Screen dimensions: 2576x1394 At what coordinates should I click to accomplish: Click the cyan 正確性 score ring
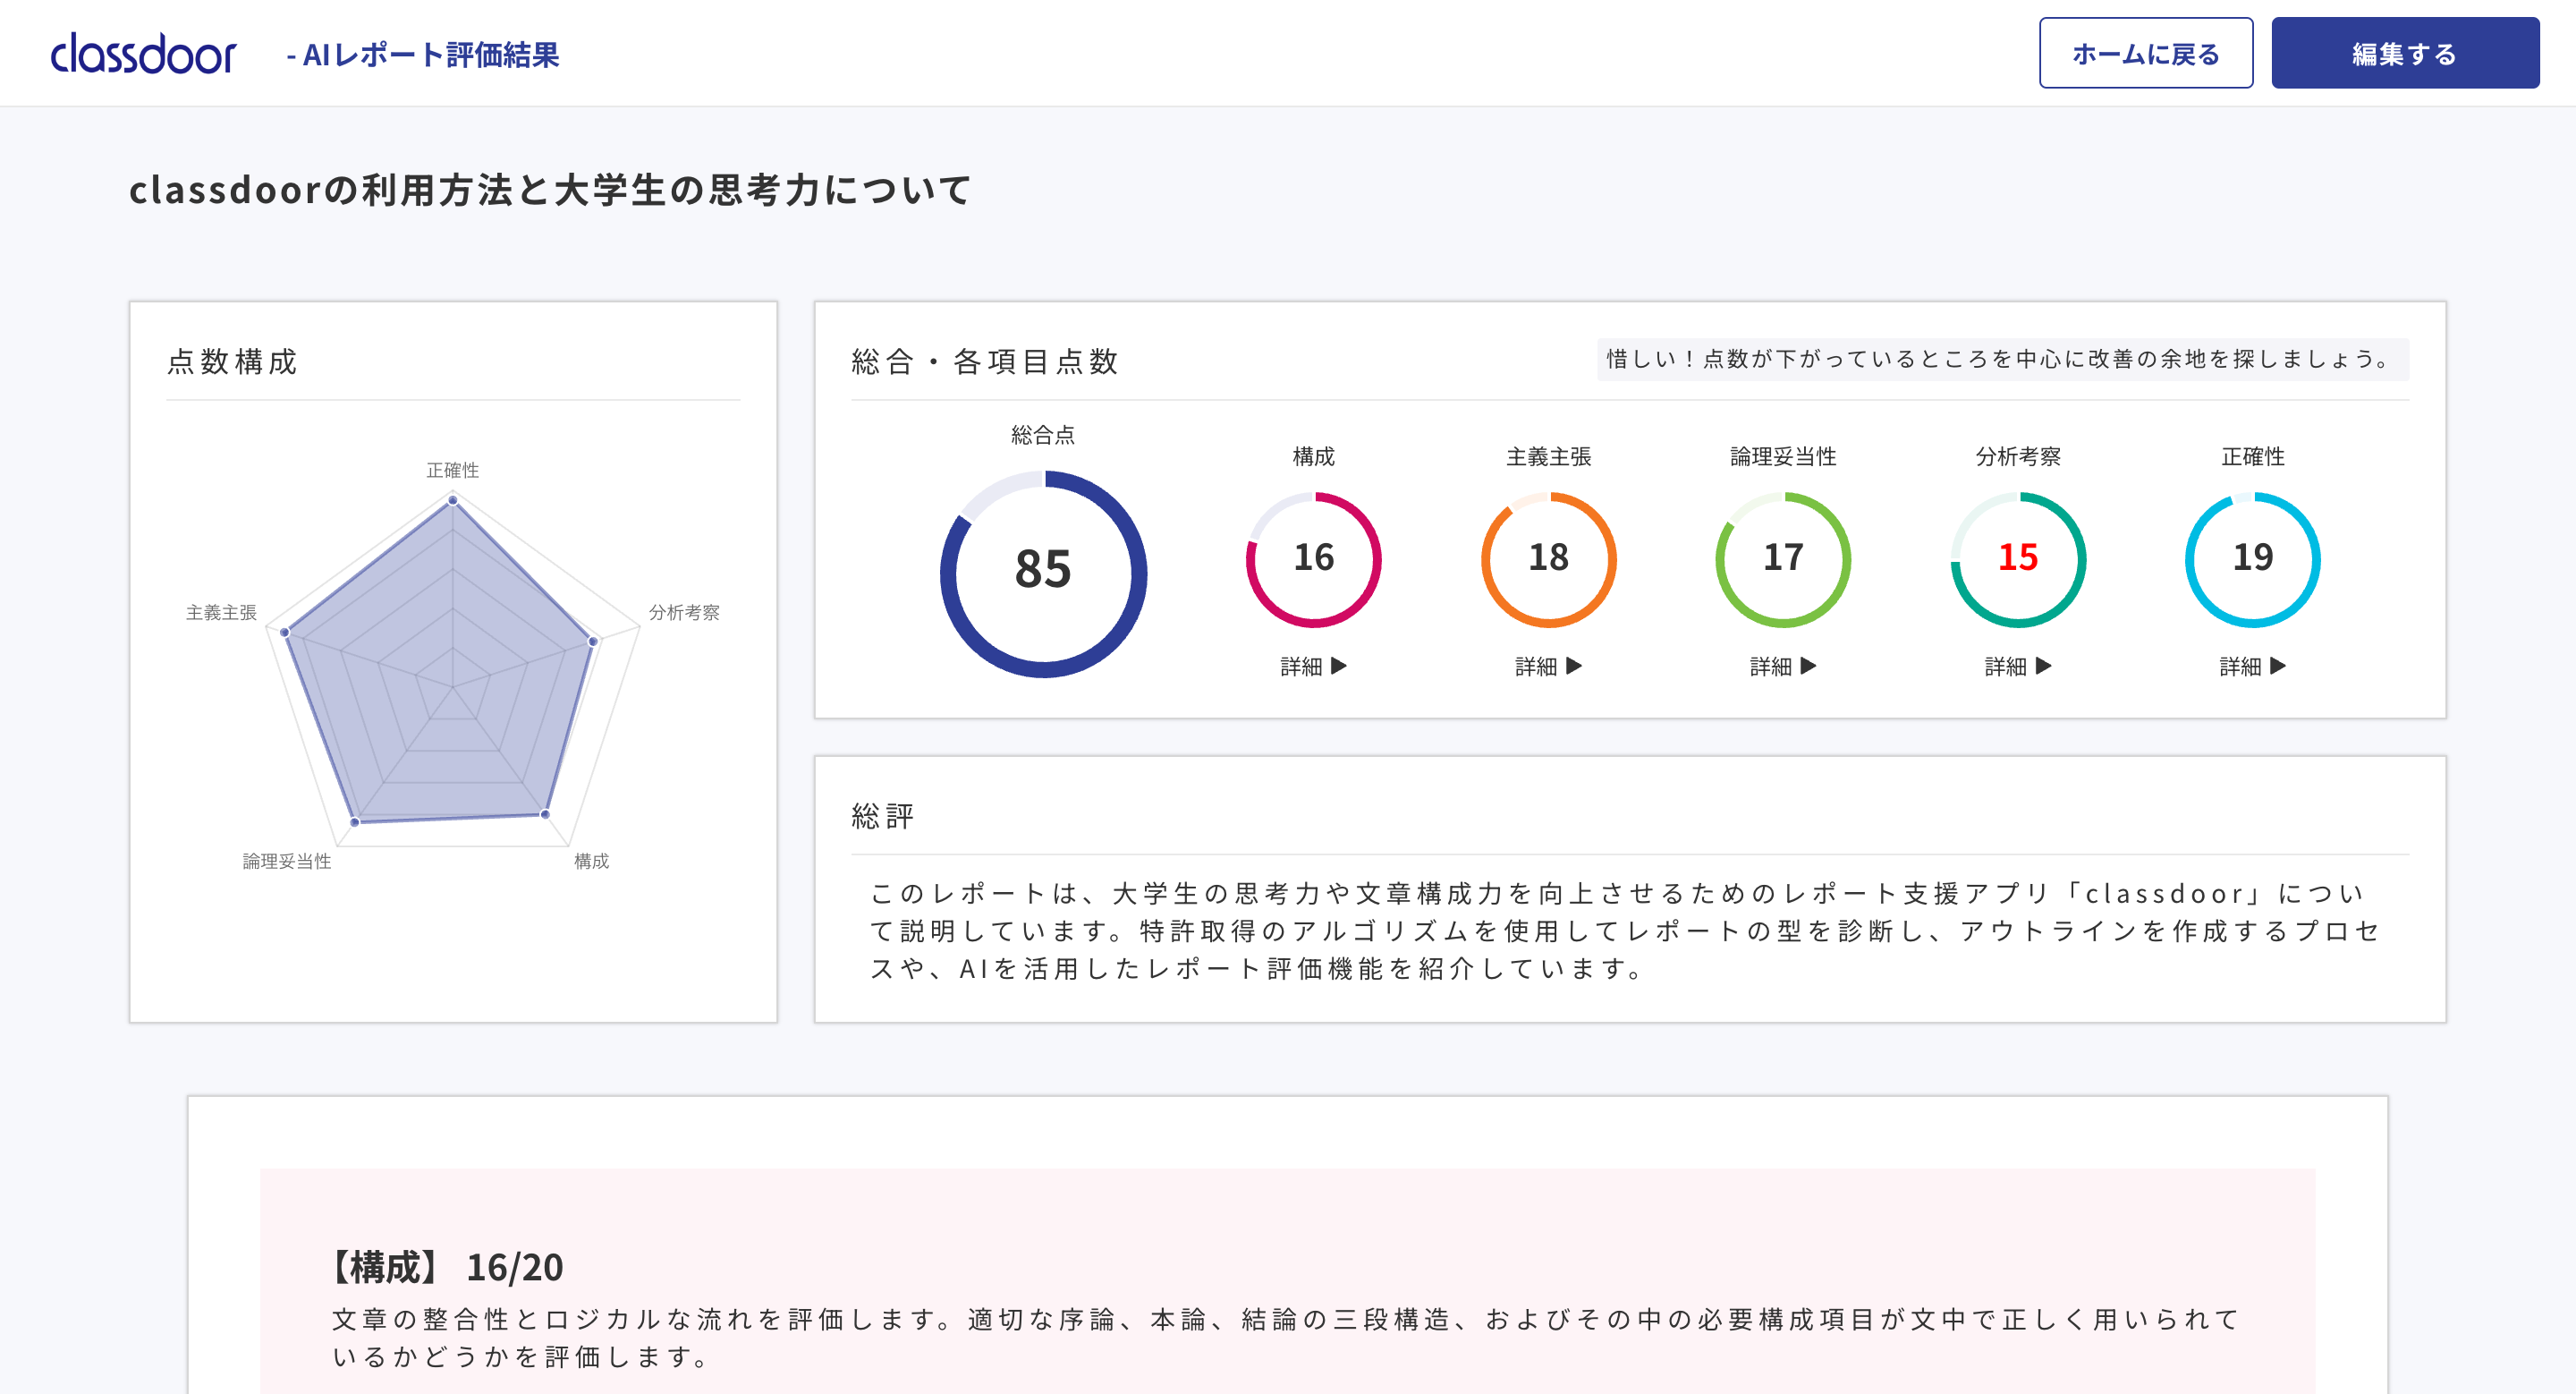[2252, 558]
